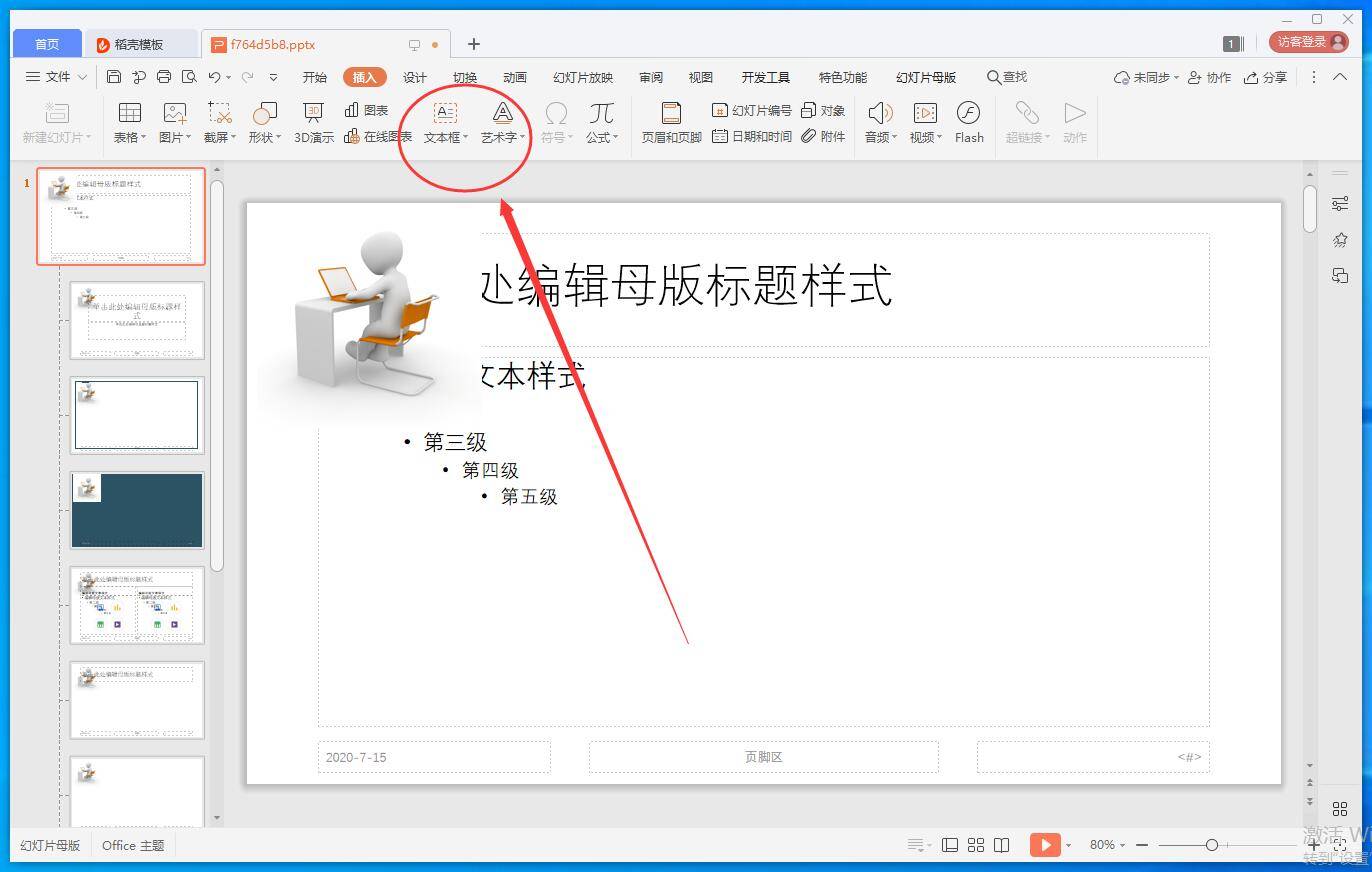Switch to the 开始 ribbon tab
Image resolution: width=1372 pixels, height=872 pixels.
[x=315, y=77]
